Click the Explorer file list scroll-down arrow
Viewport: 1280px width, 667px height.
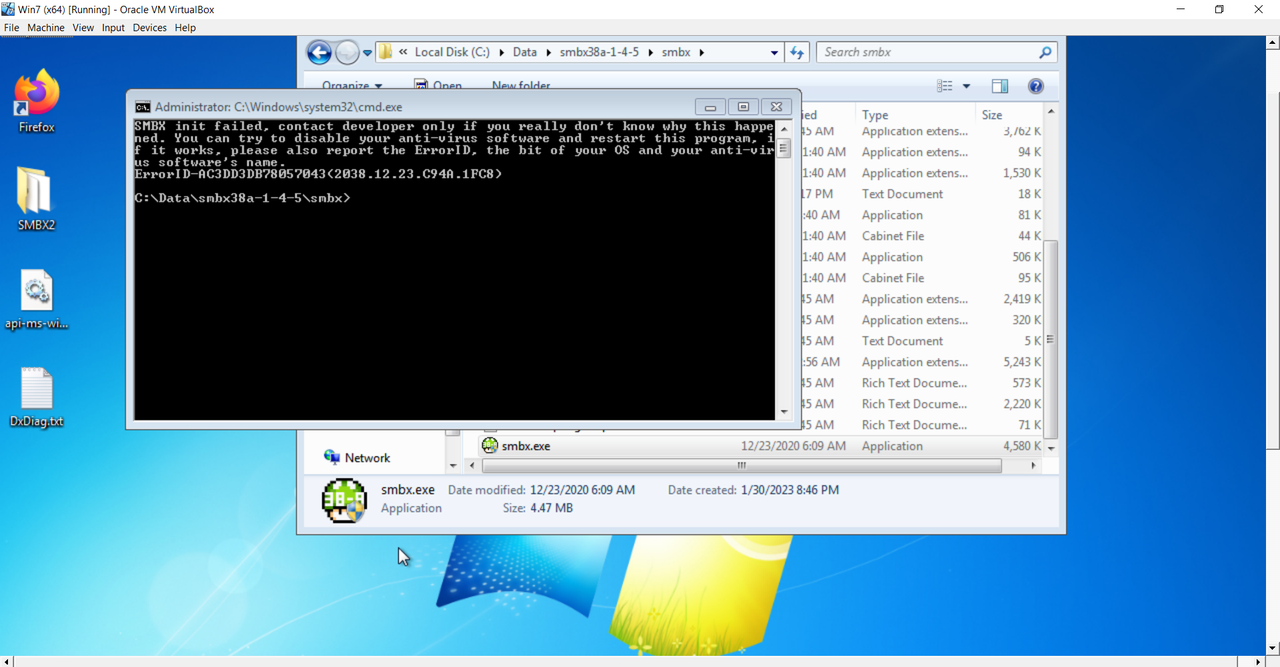pyautogui.click(x=1050, y=447)
